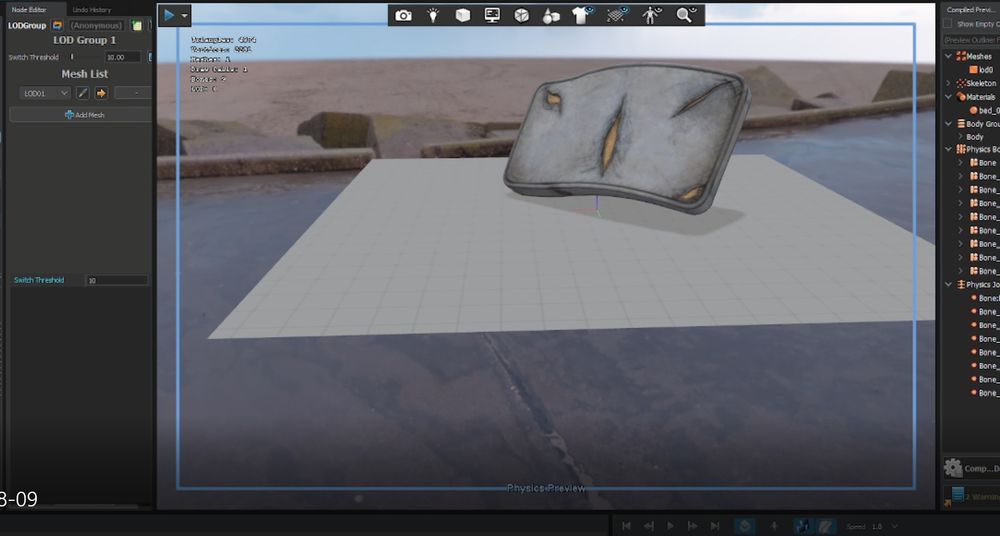
Task: Open the 2 Warnings log entry
Action: pyautogui.click(x=971, y=496)
